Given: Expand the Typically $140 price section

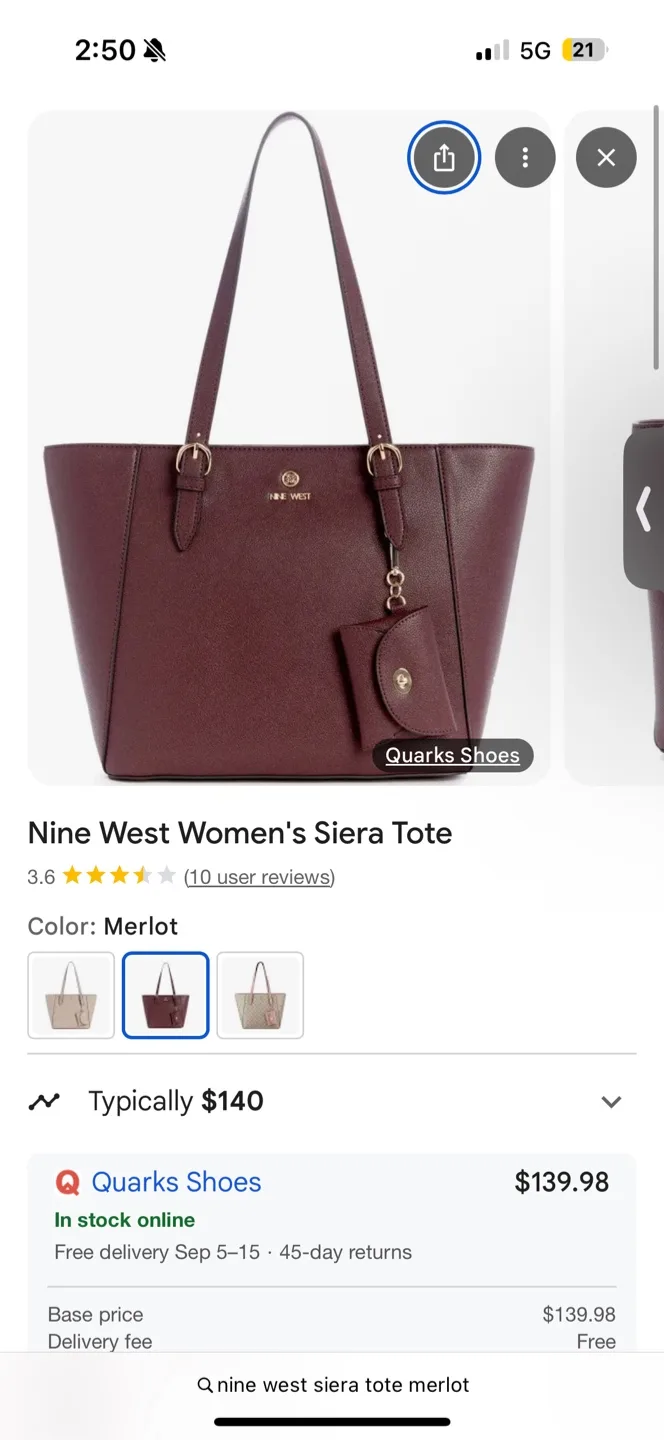Looking at the screenshot, I should point(611,1102).
